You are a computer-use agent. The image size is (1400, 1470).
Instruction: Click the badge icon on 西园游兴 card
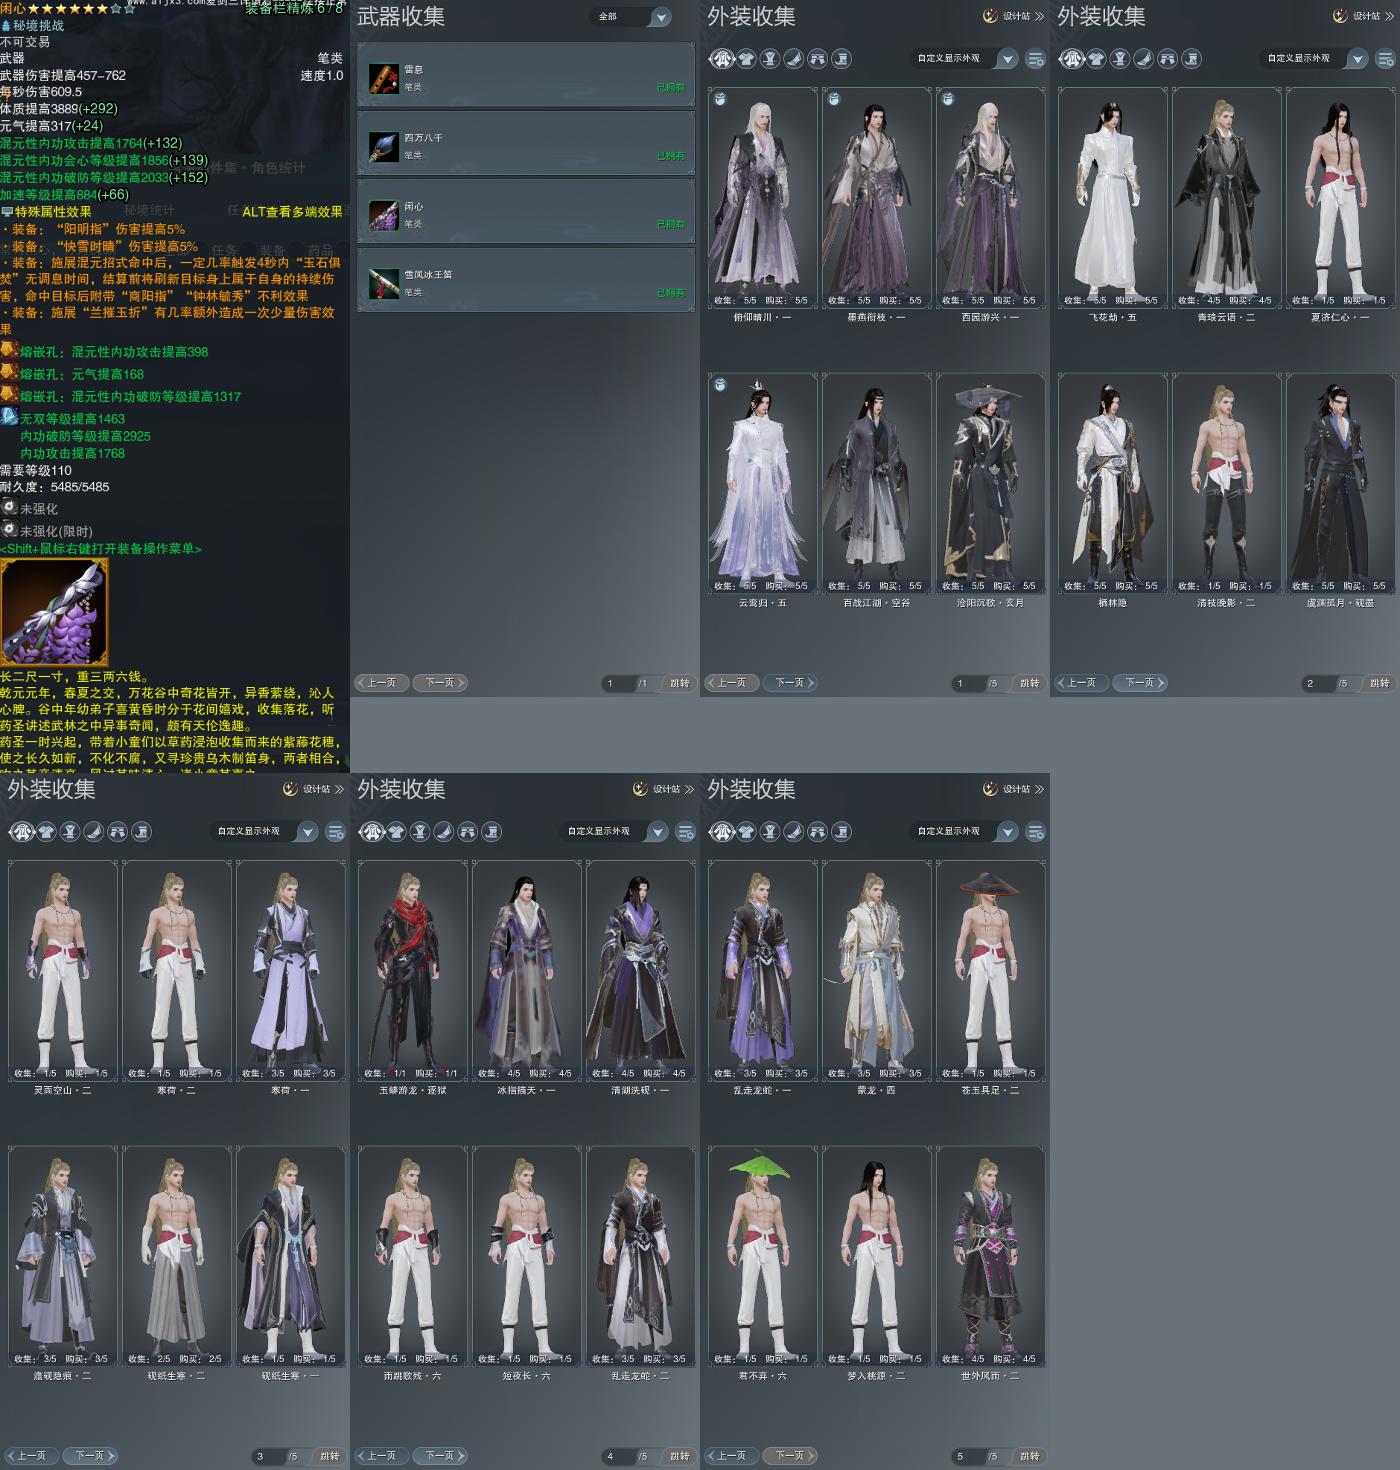tap(948, 99)
